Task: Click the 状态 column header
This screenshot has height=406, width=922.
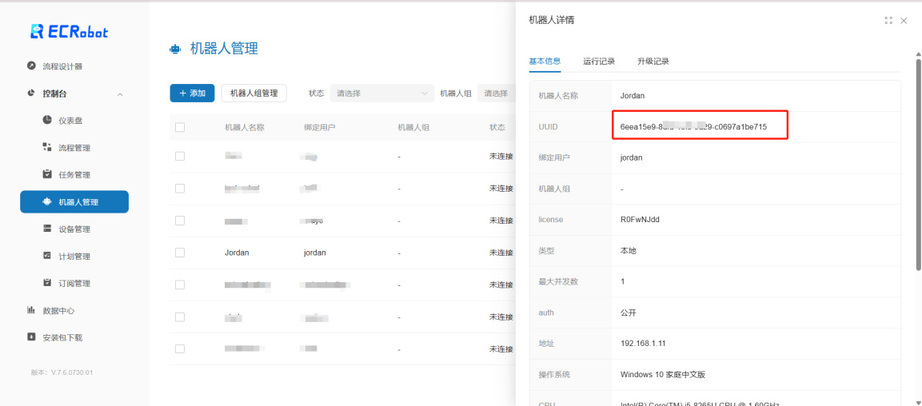Action: (x=497, y=127)
